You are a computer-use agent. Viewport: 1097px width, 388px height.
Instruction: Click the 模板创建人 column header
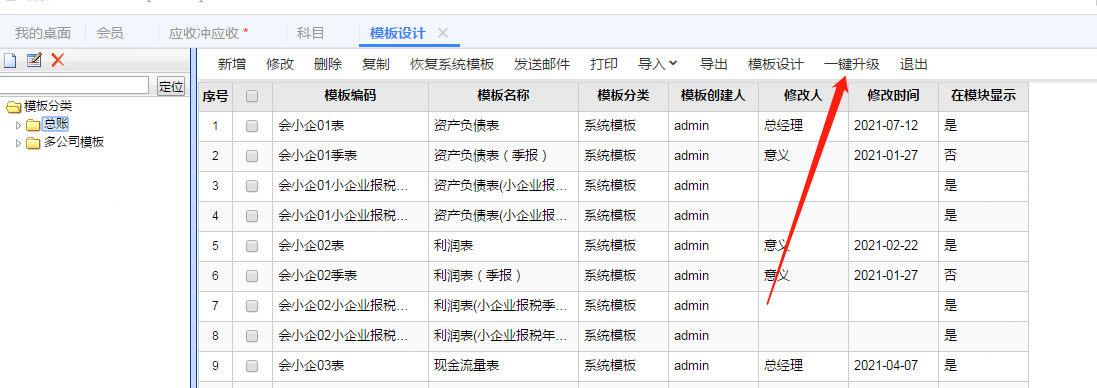coord(714,96)
